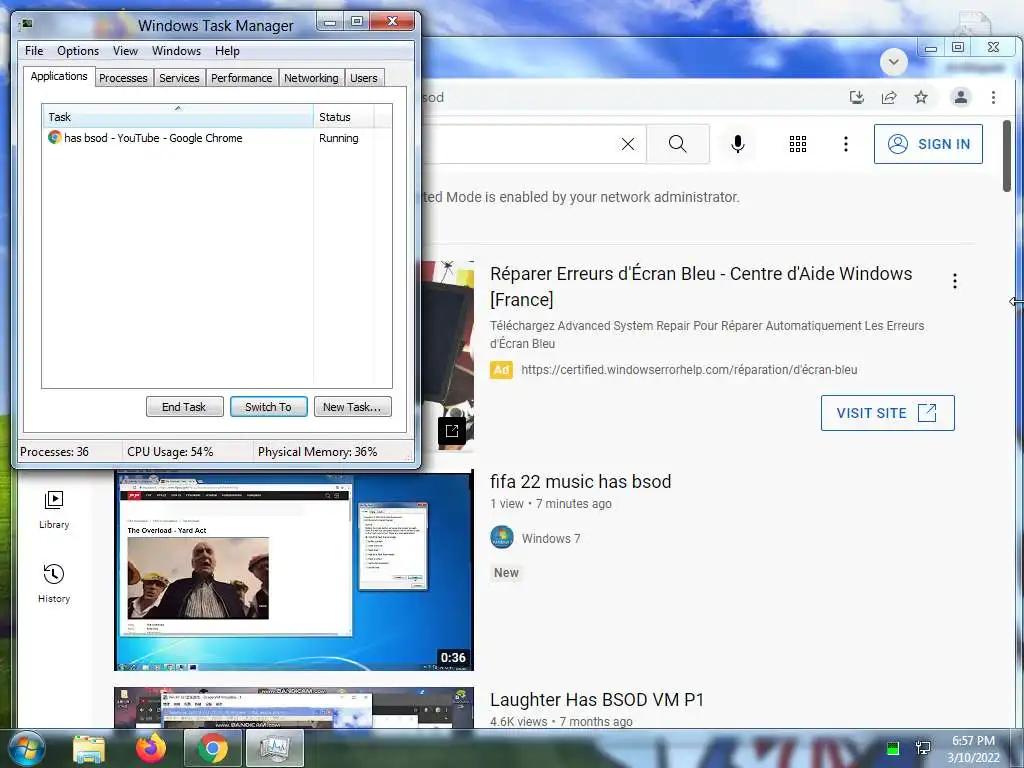Open the Windows menu in Task Manager
Viewport: 1024px width, 768px height.
(x=176, y=51)
